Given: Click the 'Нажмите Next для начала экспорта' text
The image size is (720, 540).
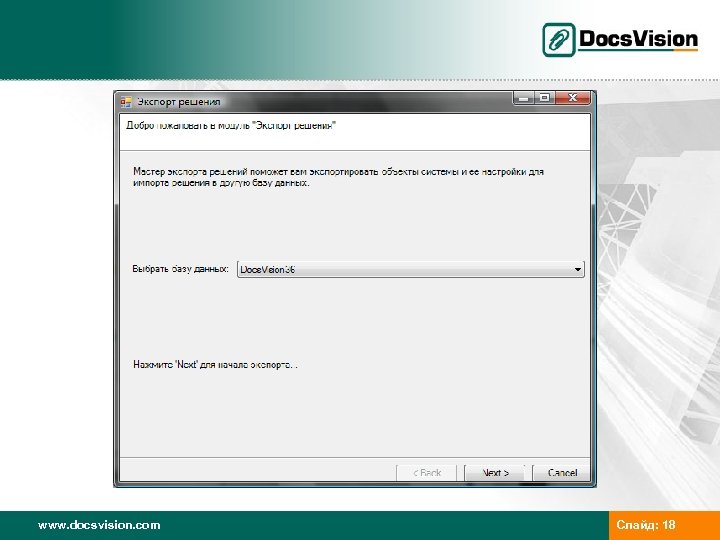Looking at the screenshot, I should (215, 365).
